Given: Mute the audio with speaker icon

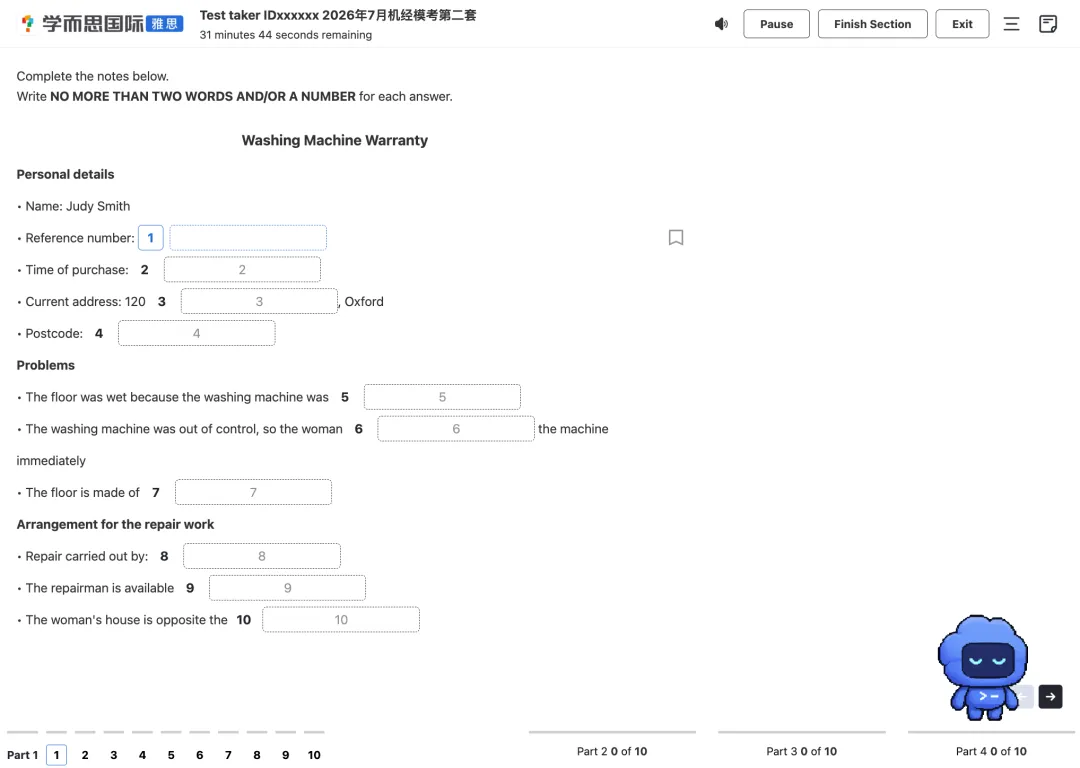Looking at the screenshot, I should pyautogui.click(x=721, y=24).
